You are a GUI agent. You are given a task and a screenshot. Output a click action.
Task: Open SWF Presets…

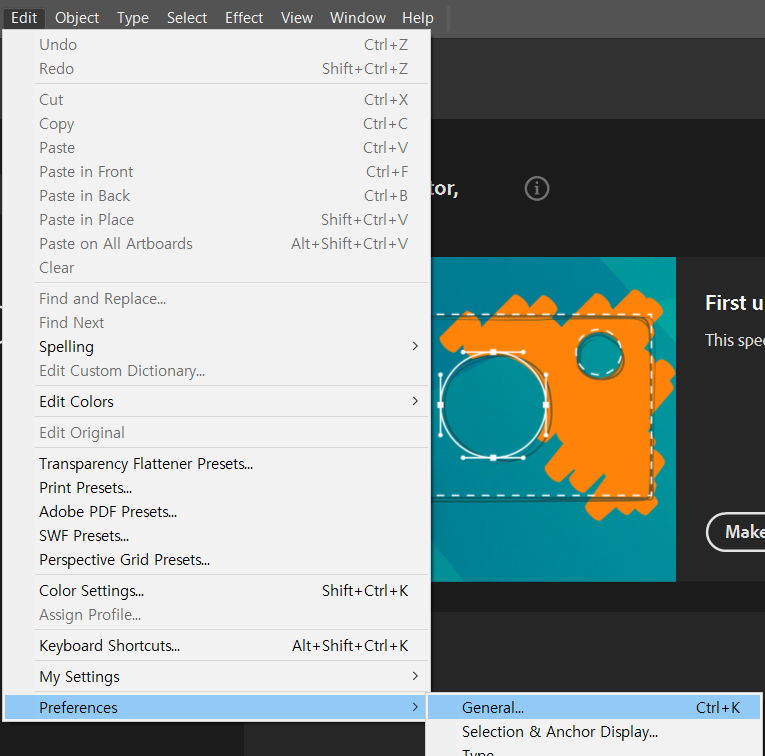click(217, 536)
